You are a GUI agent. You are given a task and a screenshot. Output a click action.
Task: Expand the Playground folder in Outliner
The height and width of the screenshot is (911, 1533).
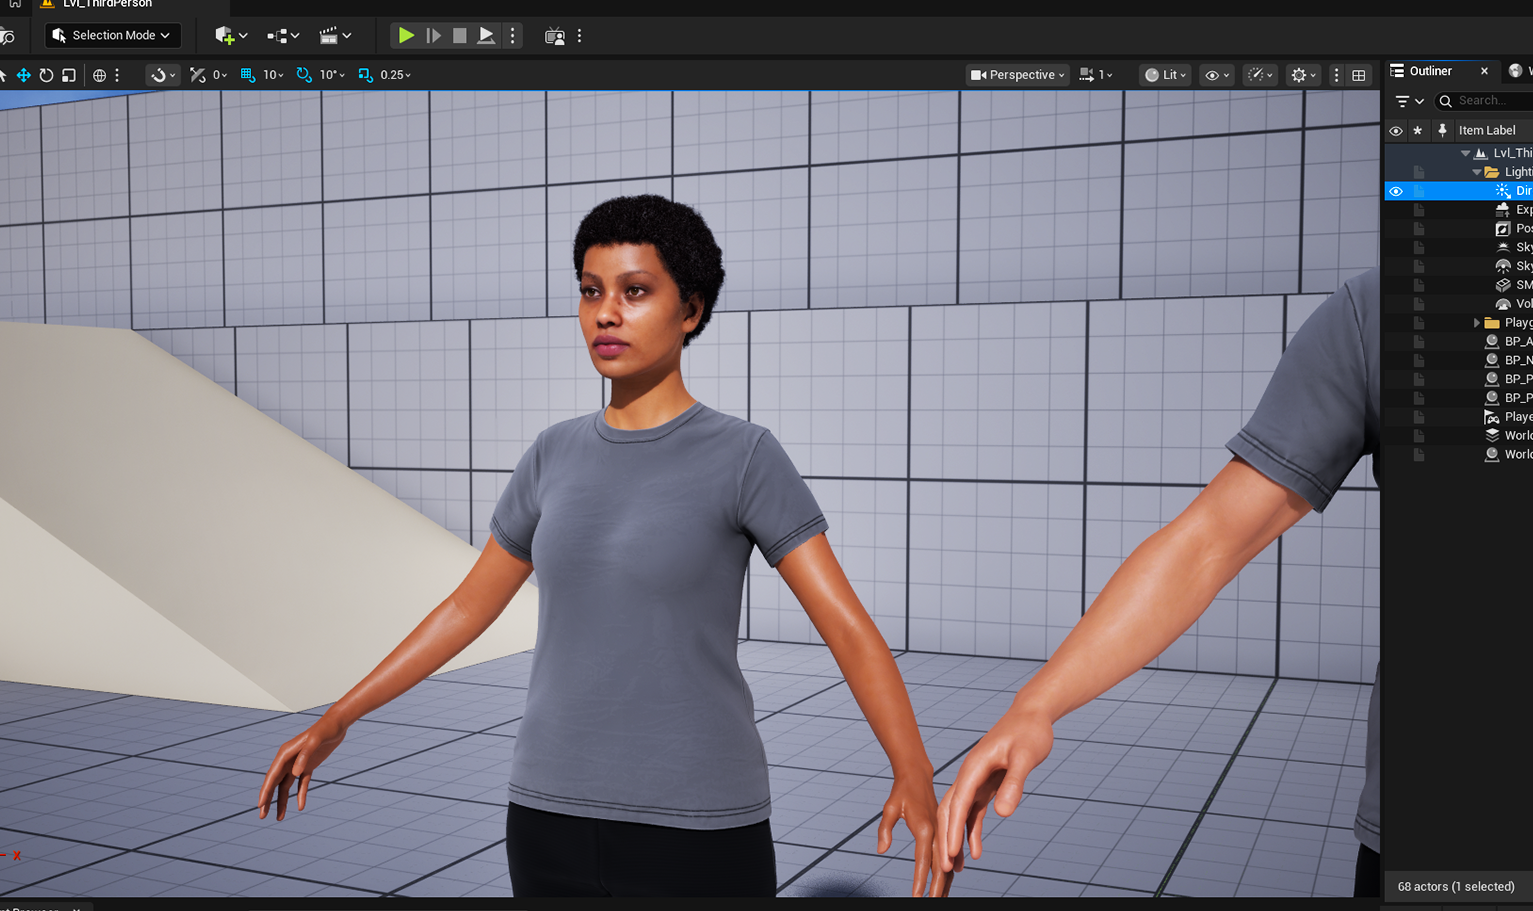[x=1477, y=322]
